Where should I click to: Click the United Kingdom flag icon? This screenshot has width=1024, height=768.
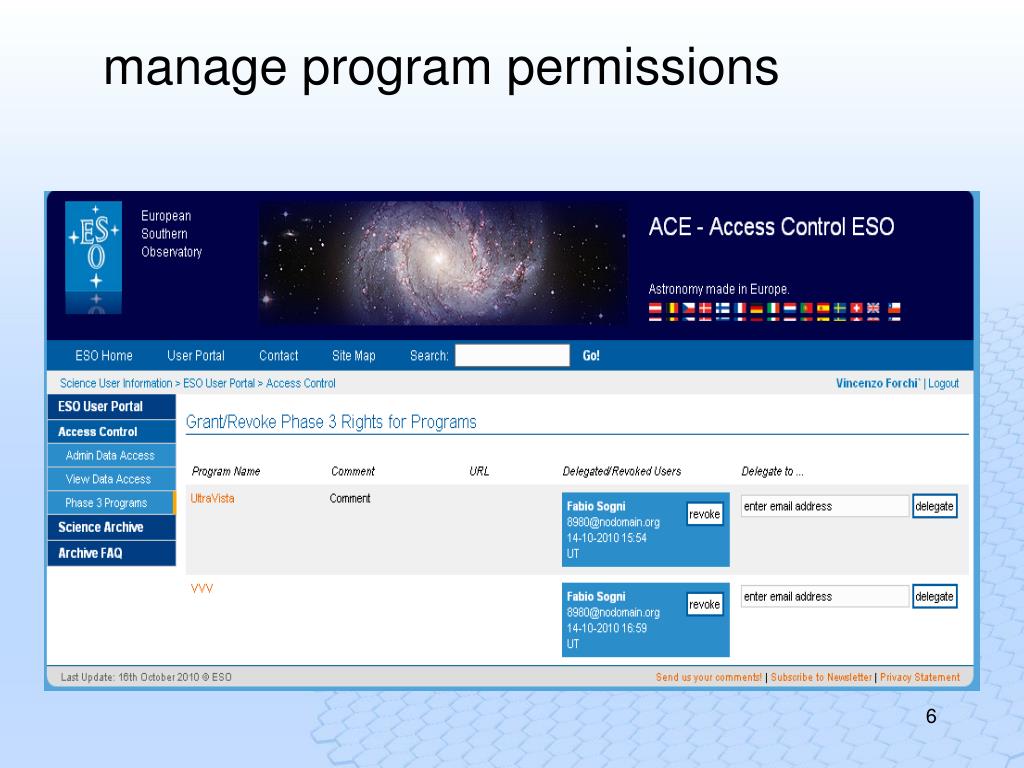point(873,310)
